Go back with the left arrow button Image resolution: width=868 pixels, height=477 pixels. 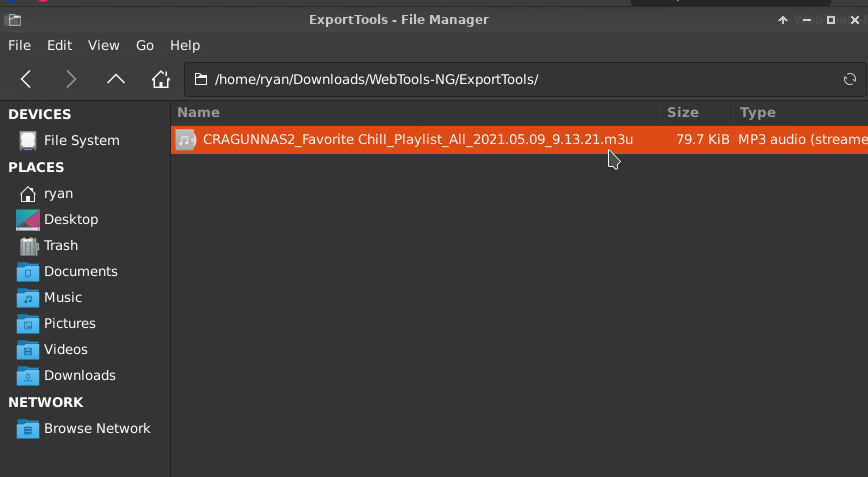(x=25, y=79)
